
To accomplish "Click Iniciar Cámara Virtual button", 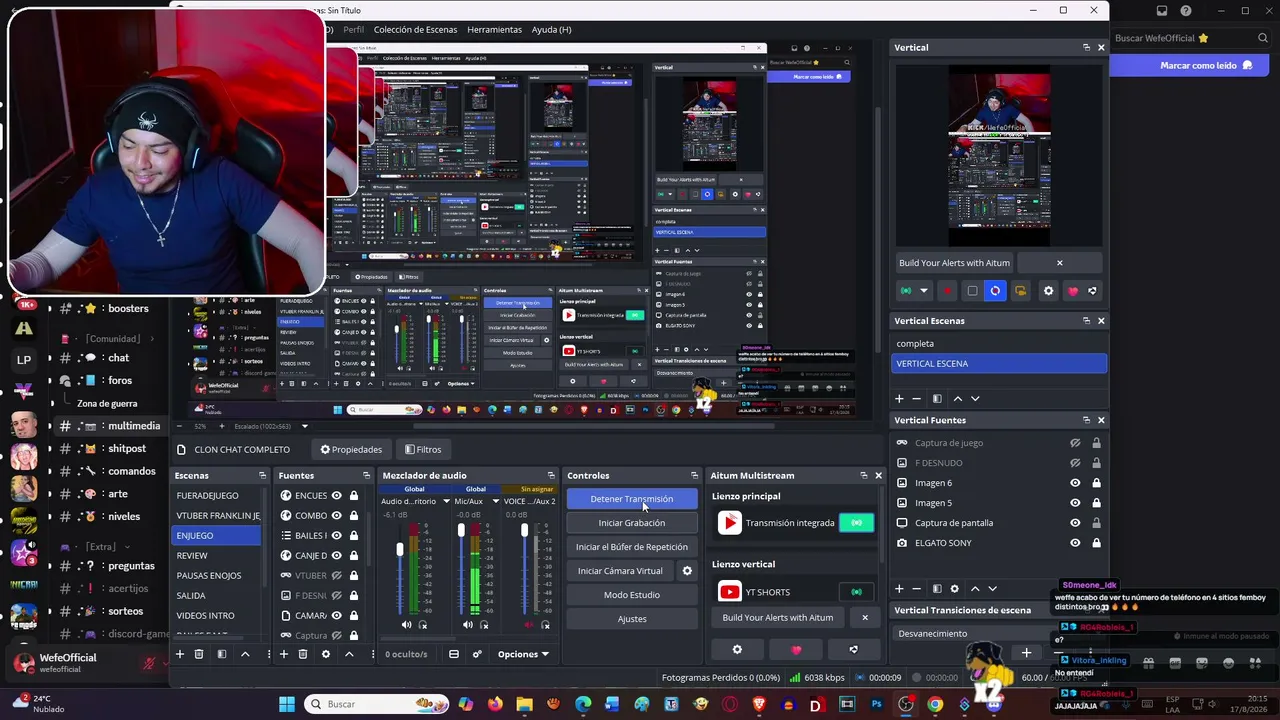I will click(620, 571).
